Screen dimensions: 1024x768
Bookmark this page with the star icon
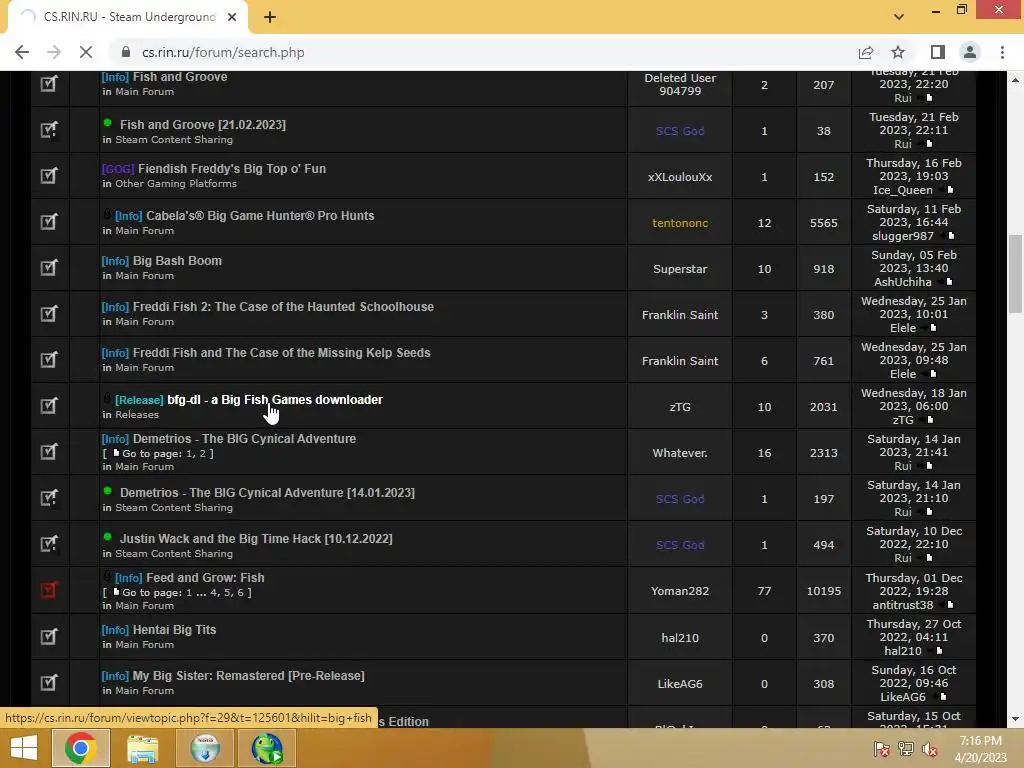click(x=898, y=52)
